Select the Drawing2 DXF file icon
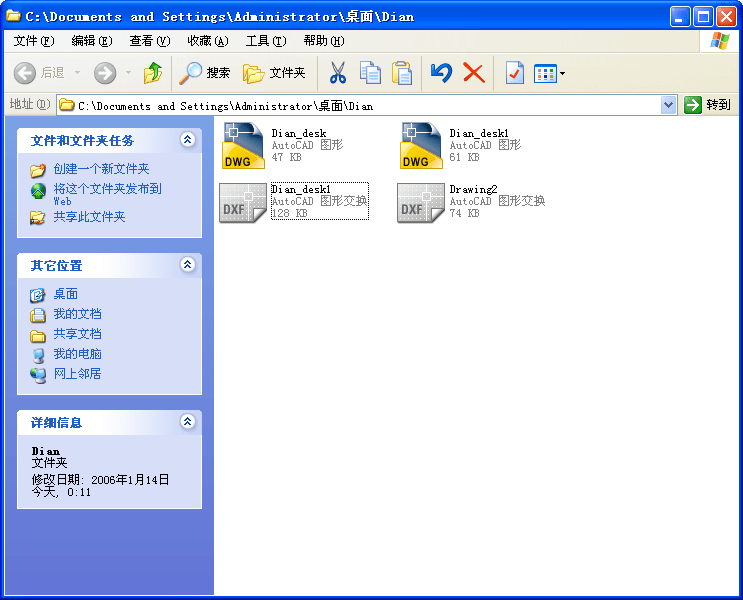Viewport: 743px width, 600px height. pyautogui.click(x=421, y=203)
